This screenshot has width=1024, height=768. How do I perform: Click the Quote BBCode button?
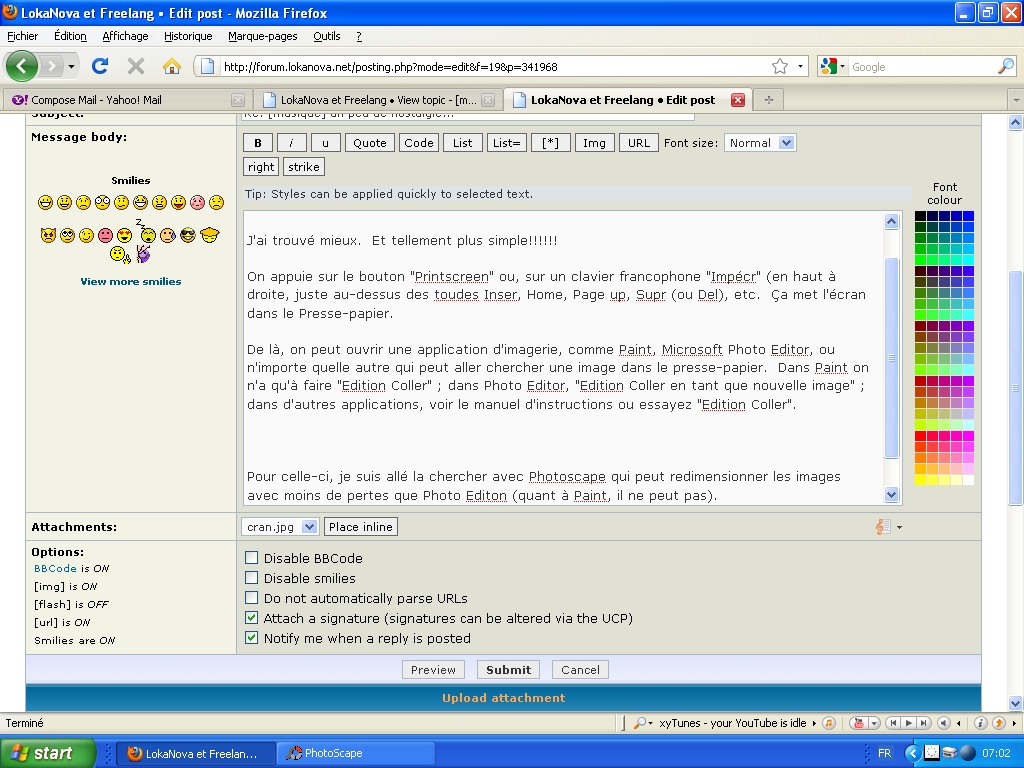[370, 143]
